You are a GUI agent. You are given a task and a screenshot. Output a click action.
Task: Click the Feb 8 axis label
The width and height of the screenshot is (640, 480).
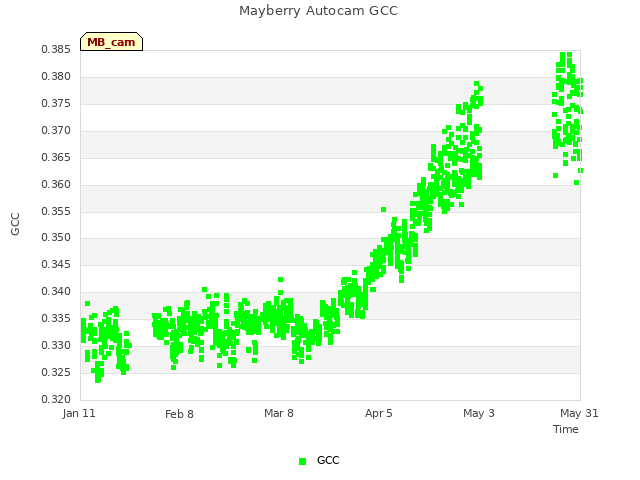179,414
